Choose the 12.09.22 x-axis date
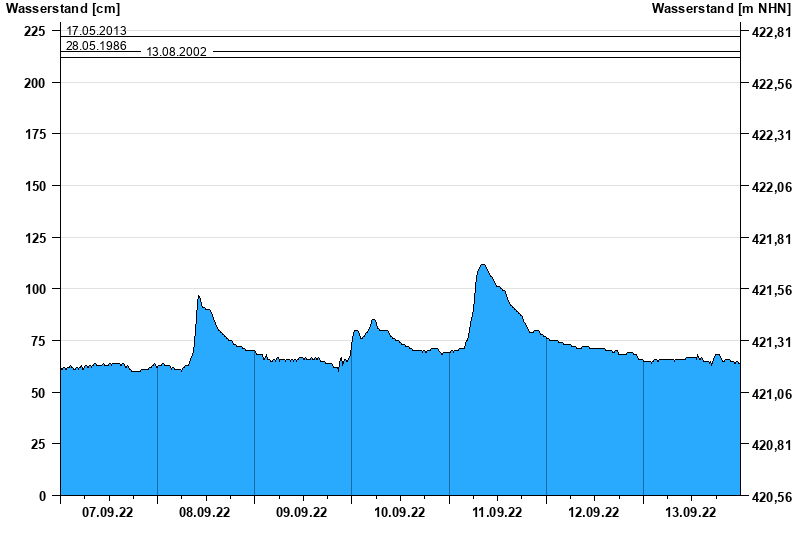800x550 pixels. (x=594, y=513)
